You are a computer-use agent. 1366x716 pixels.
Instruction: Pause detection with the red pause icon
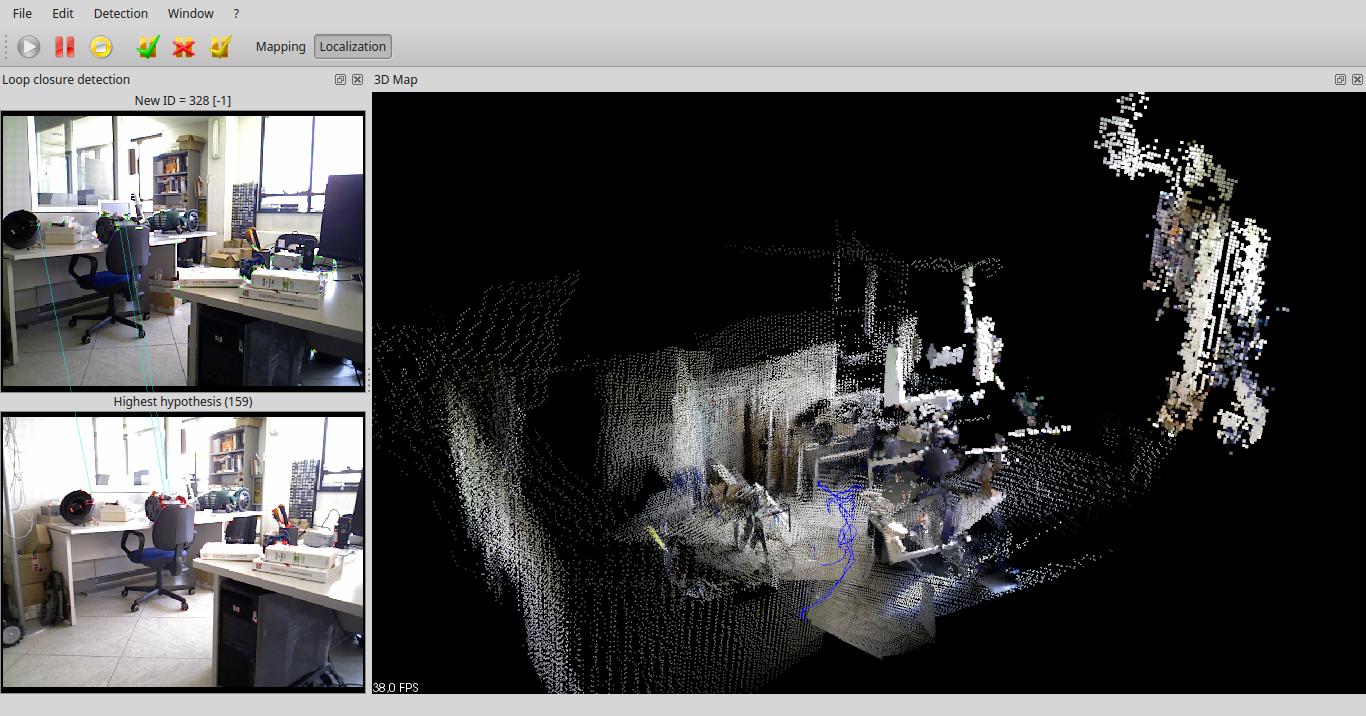(65, 47)
